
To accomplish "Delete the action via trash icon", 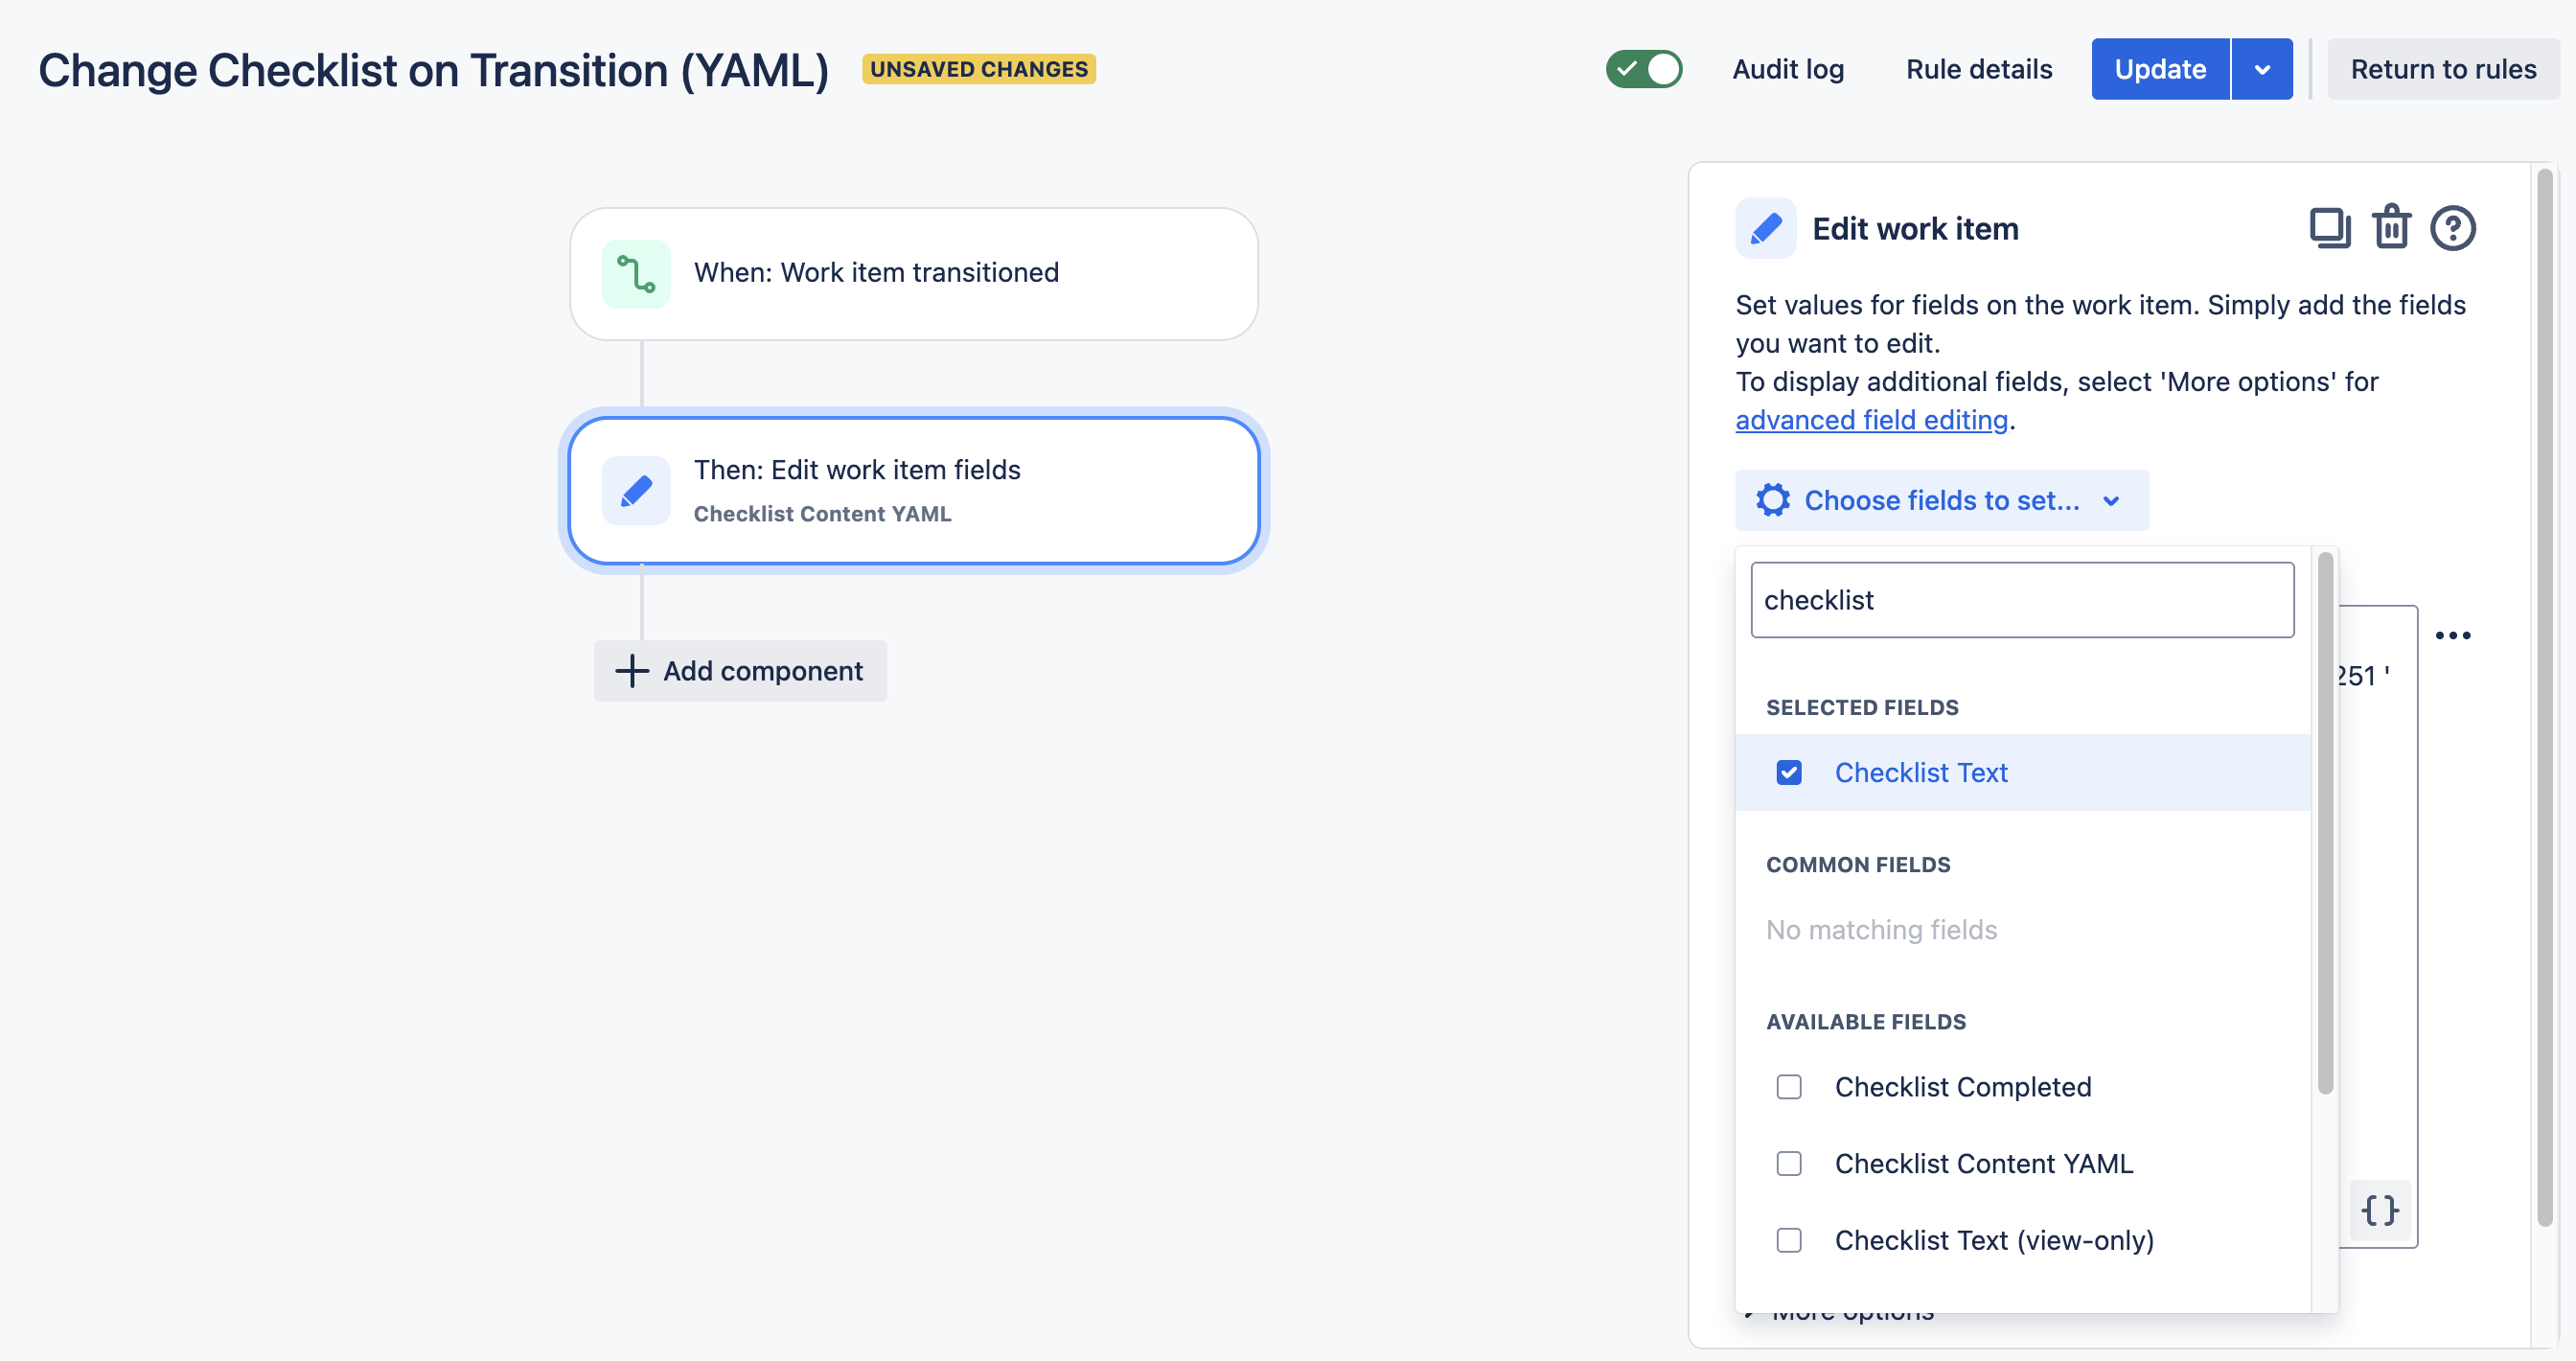I will tap(2392, 228).
